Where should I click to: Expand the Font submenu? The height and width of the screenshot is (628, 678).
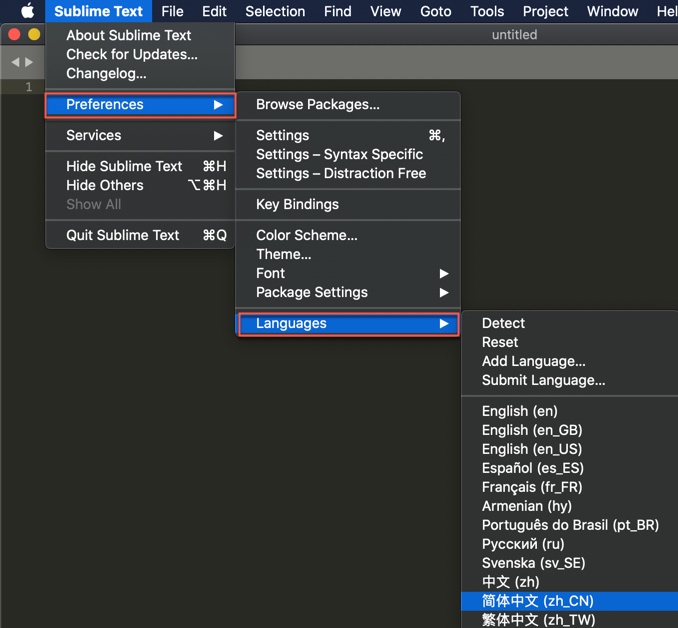click(x=348, y=273)
